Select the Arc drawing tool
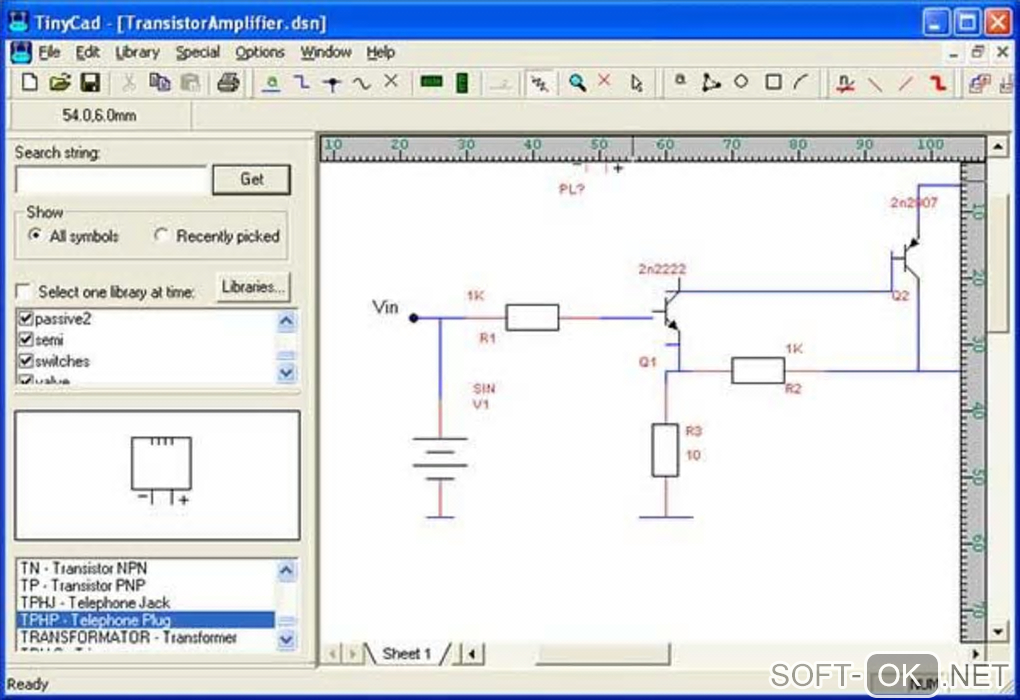Screen dimensions: 1020x700 (801, 82)
